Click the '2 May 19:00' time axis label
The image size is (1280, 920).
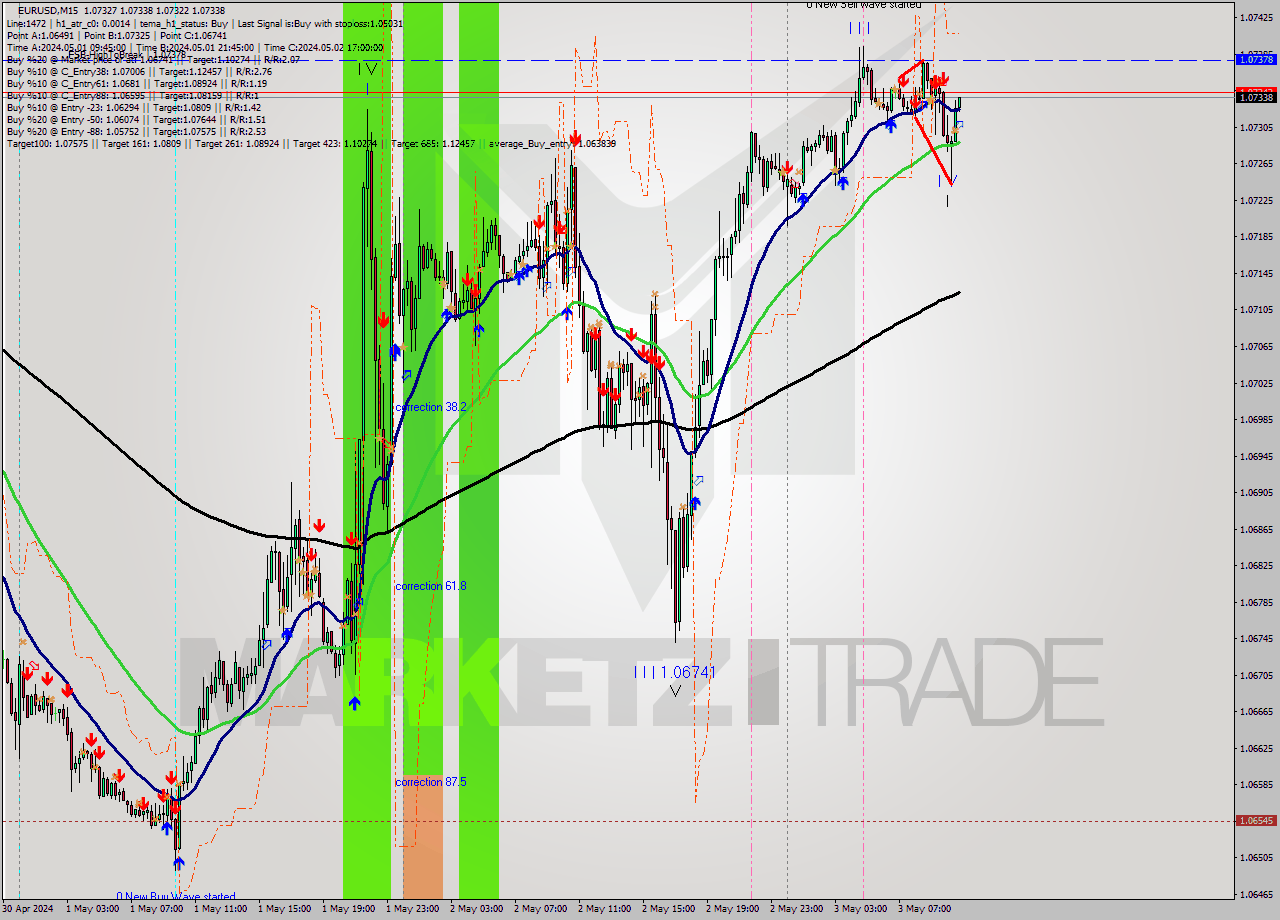[732, 909]
